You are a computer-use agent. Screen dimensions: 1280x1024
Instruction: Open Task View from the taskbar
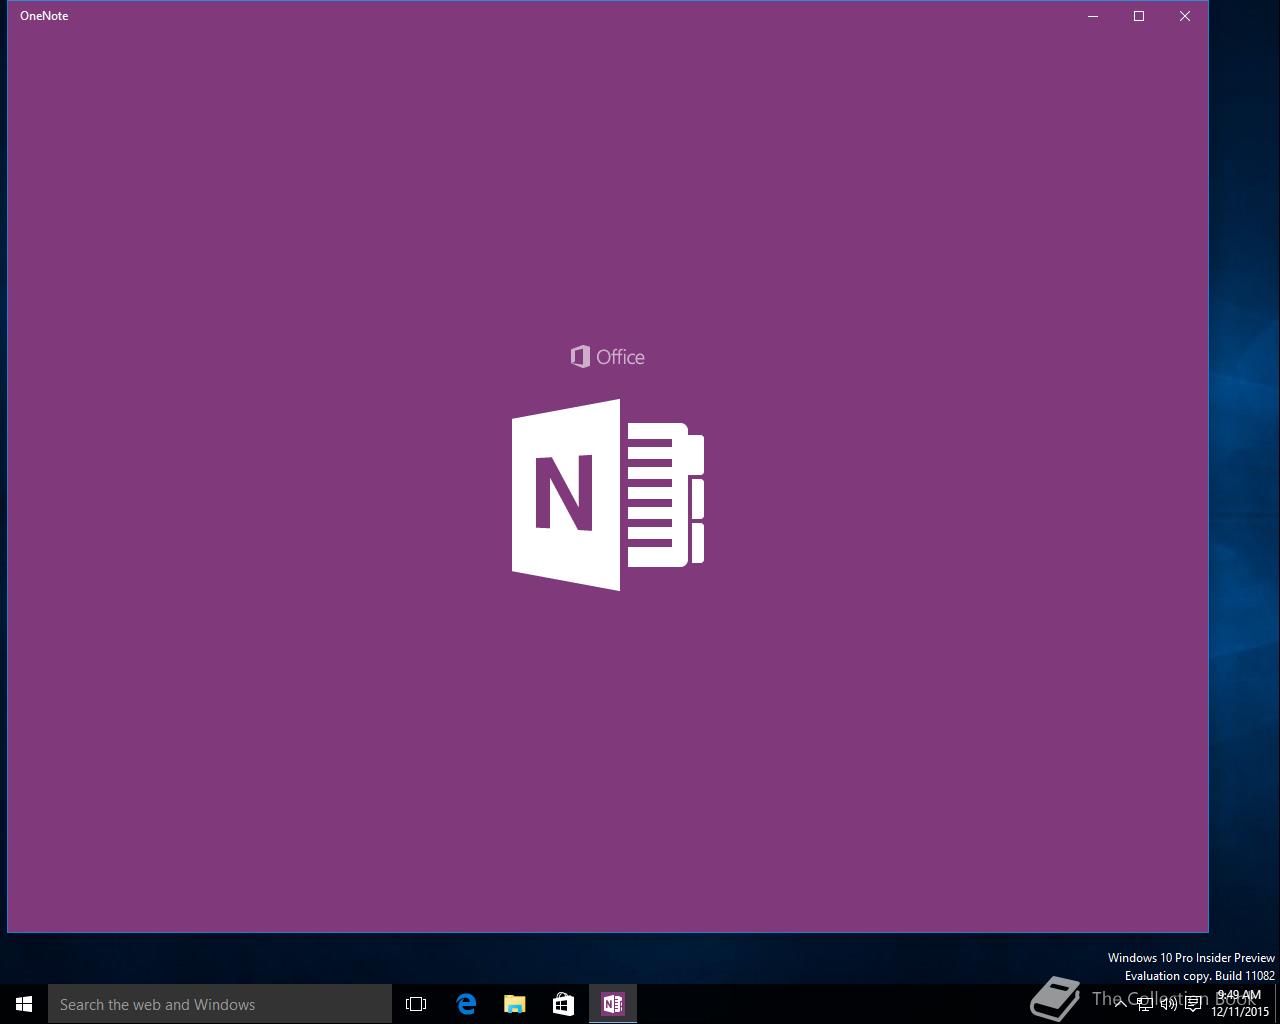[416, 1004]
